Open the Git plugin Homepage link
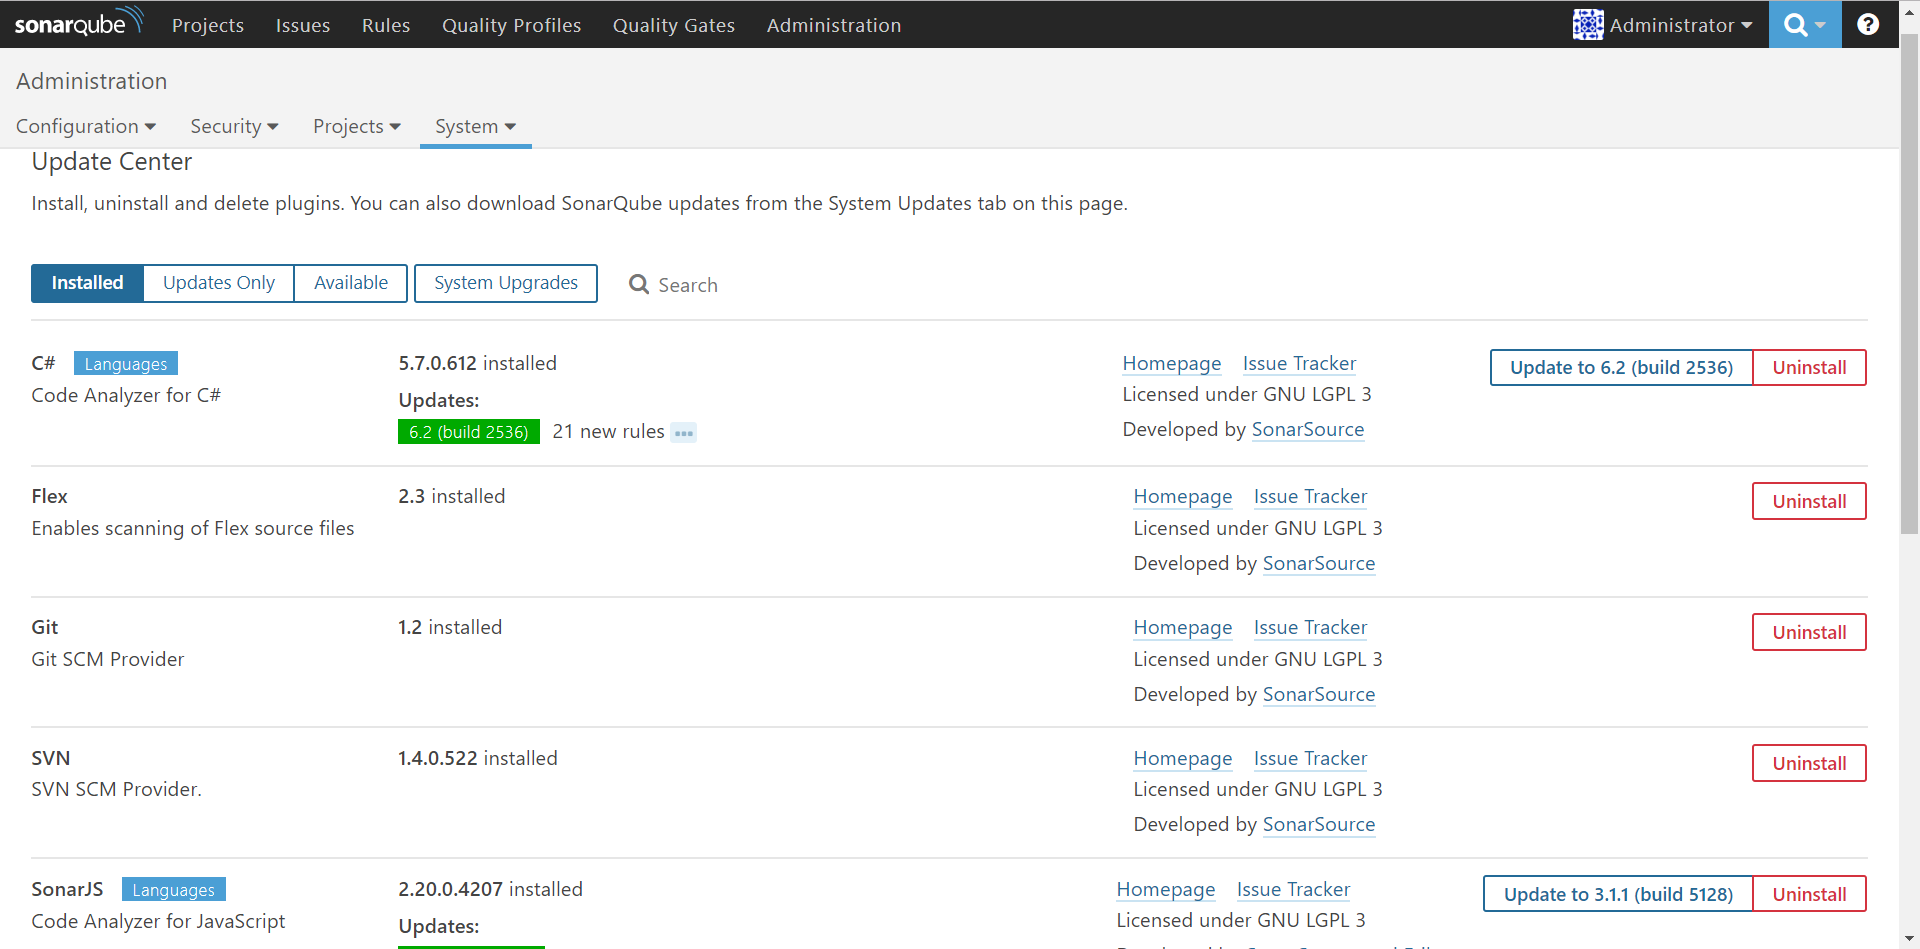Screen dimensions: 1920x949 tap(1183, 628)
